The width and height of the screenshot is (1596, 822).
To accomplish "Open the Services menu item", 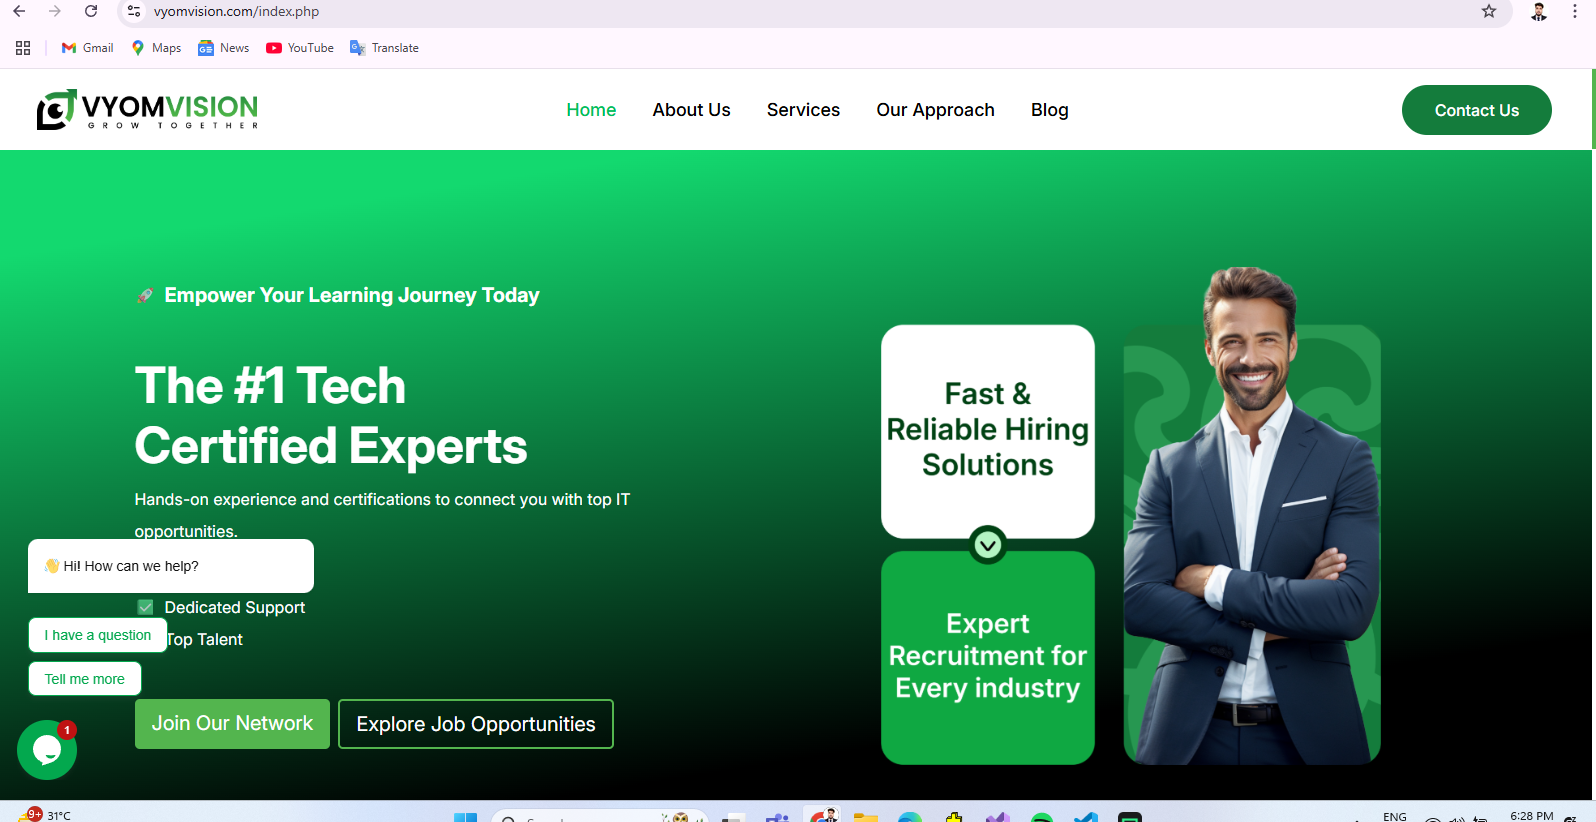I will pos(803,110).
